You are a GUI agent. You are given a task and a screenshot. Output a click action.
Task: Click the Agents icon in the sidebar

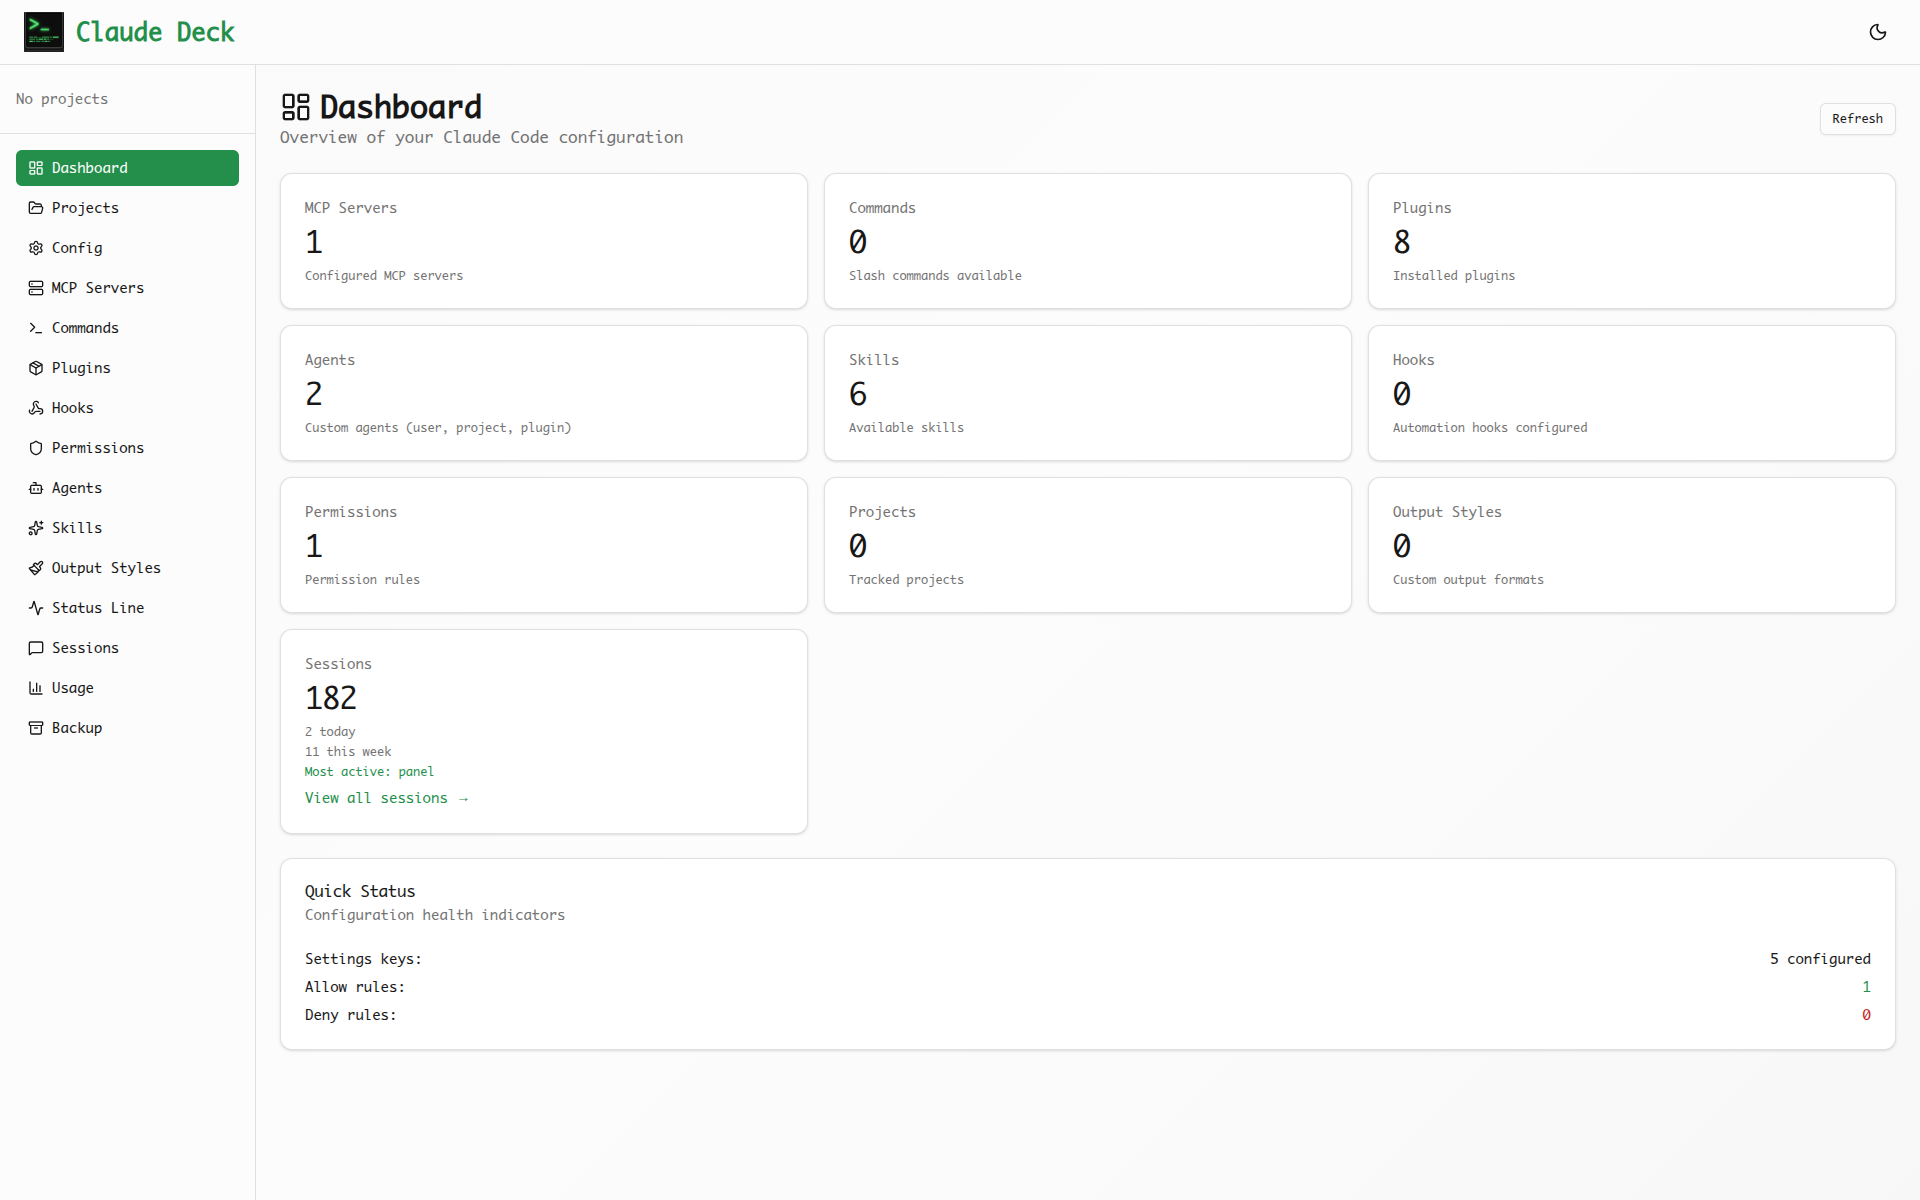35,487
